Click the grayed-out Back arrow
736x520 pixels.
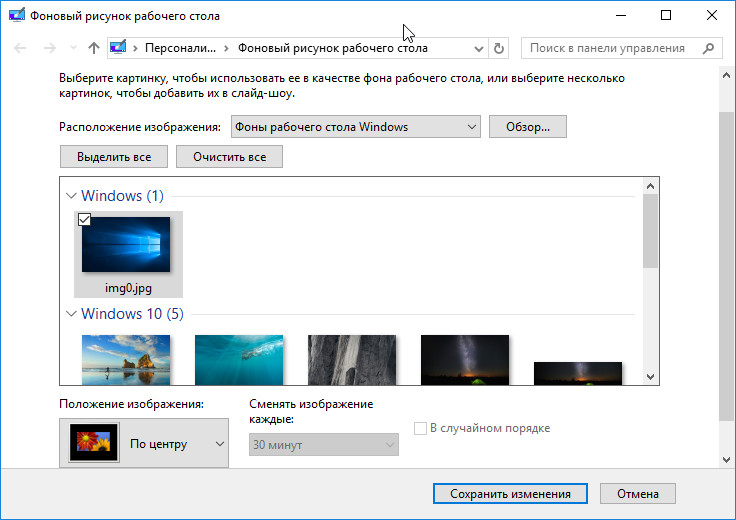20,48
